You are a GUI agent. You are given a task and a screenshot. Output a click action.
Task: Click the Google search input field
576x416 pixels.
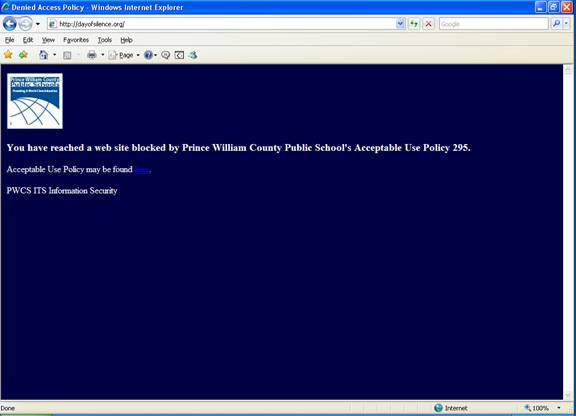pyautogui.click(x=493, y=24)
